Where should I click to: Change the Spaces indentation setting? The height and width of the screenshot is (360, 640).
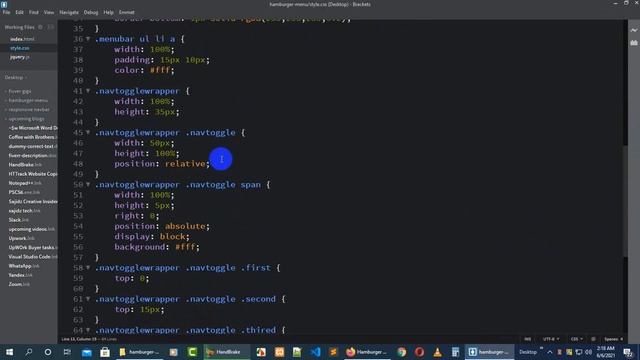[x=613, y=339]
